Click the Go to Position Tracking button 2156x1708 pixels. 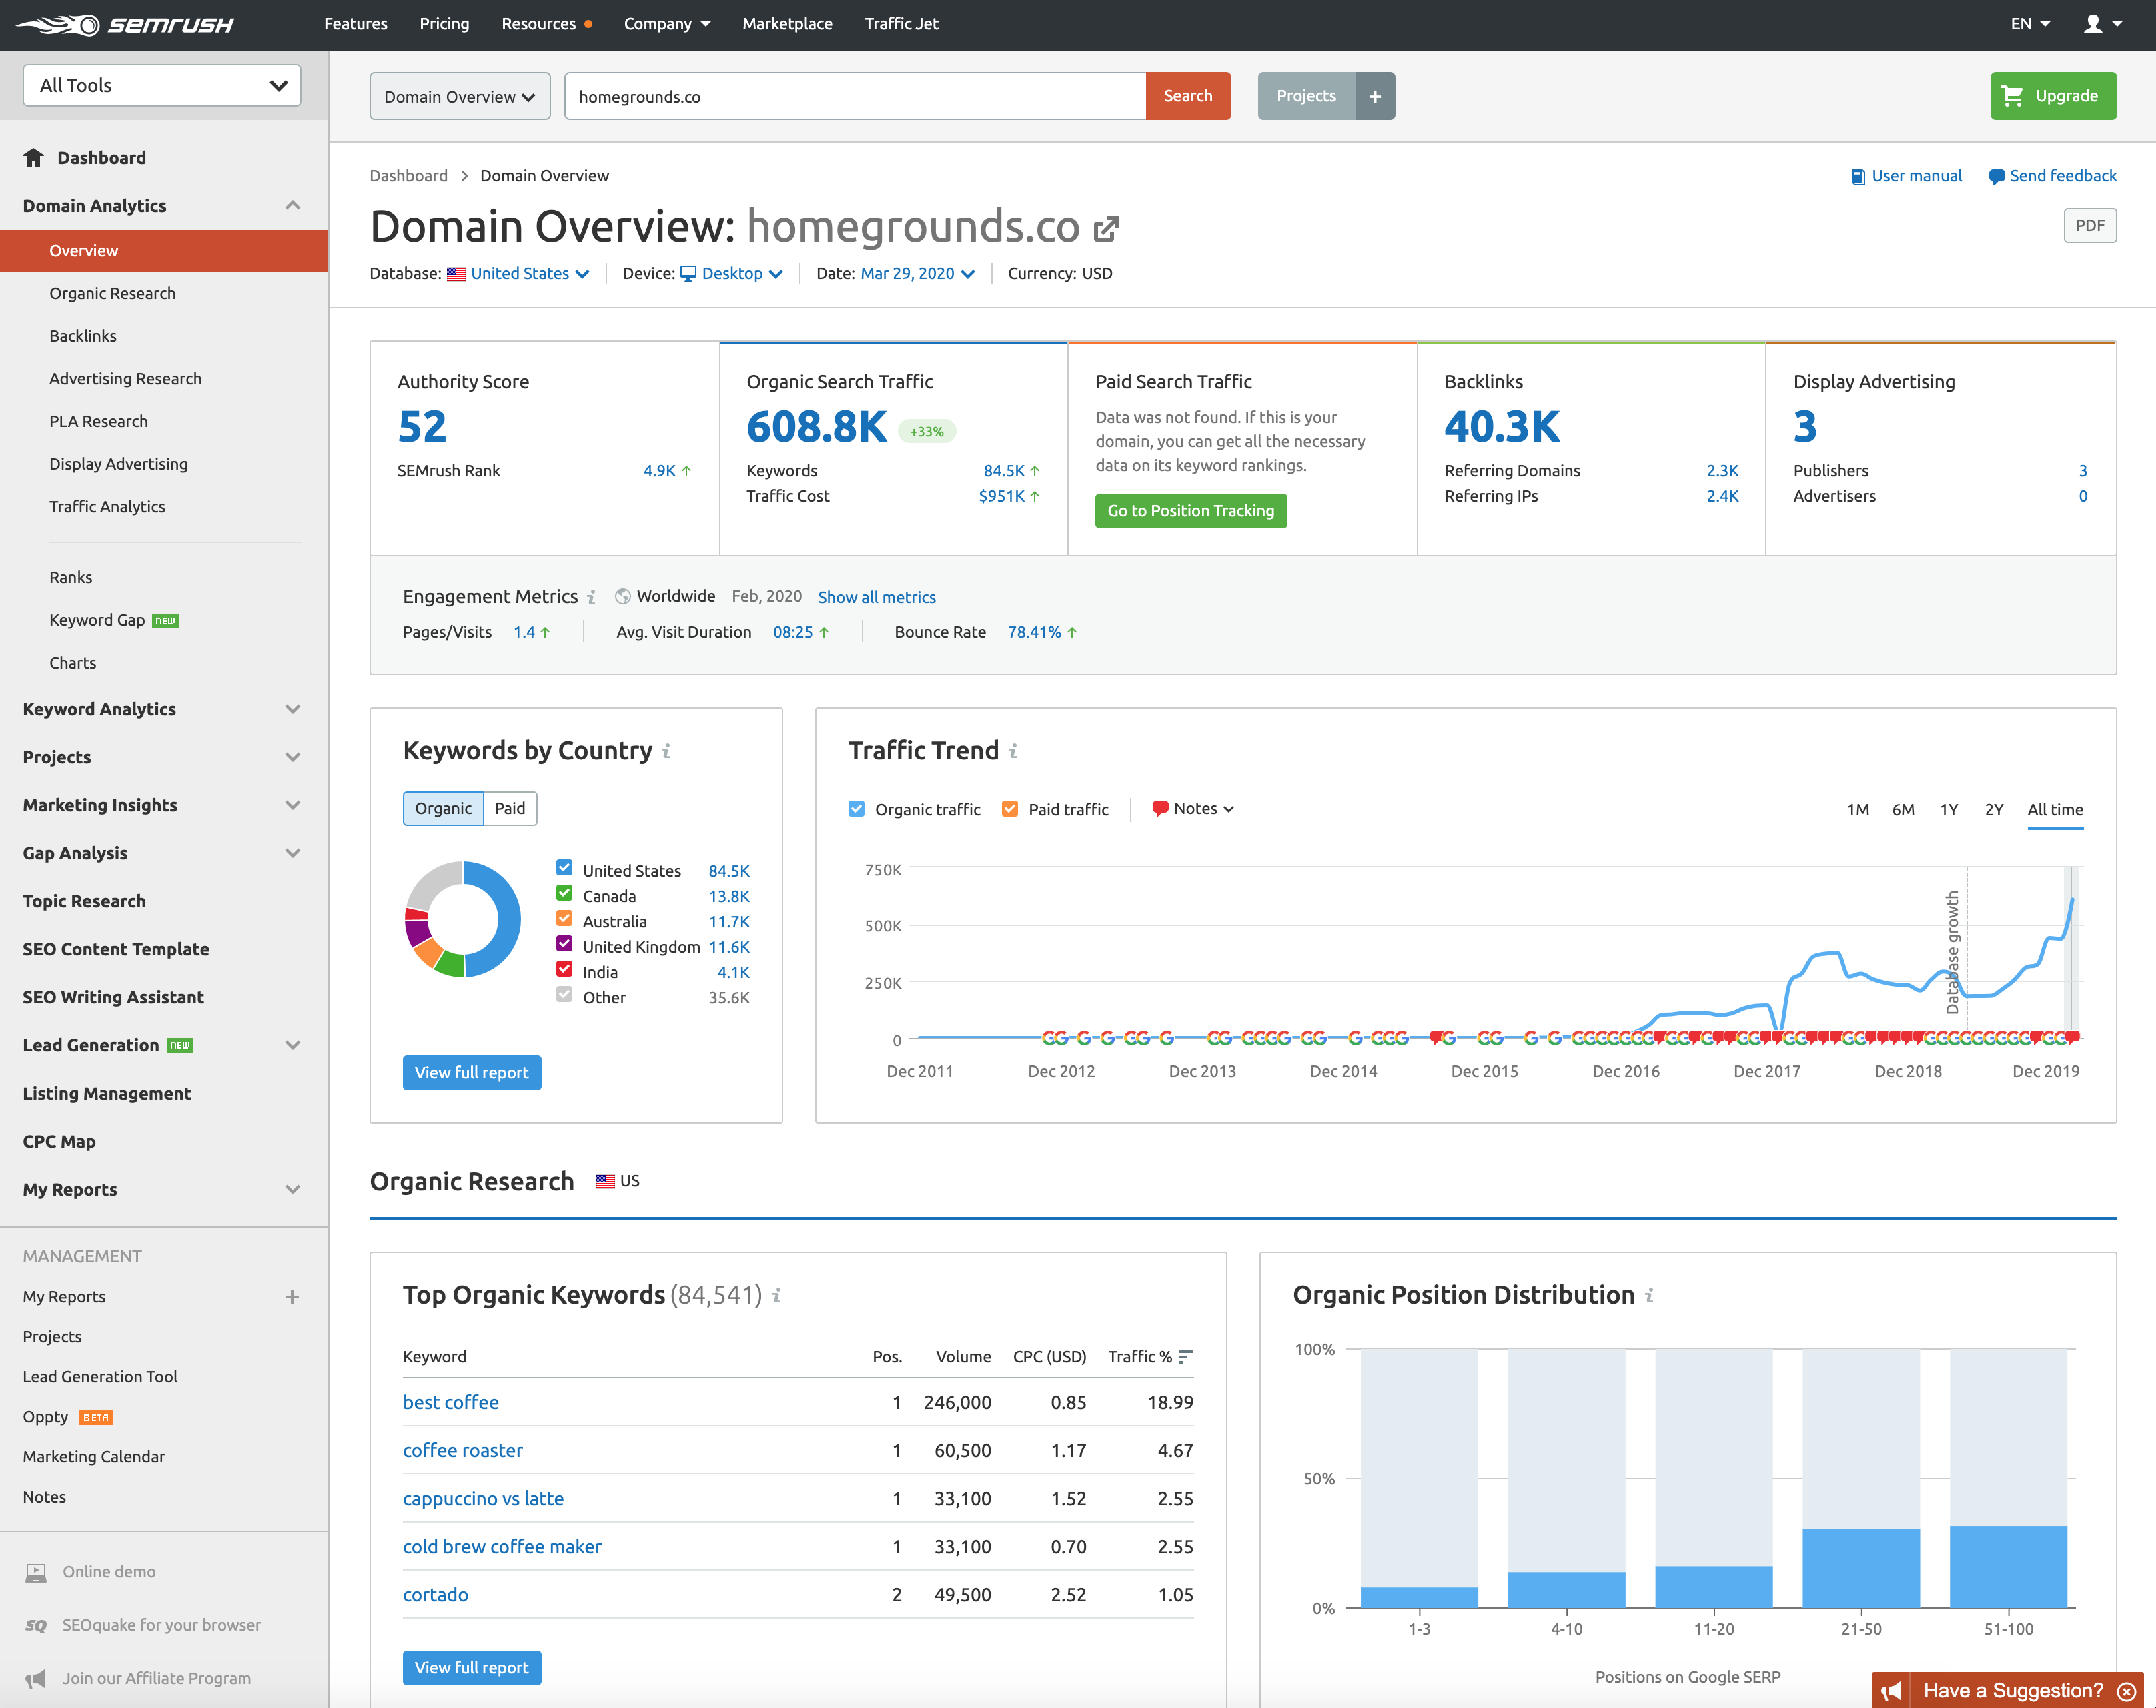click(1190, 511)
